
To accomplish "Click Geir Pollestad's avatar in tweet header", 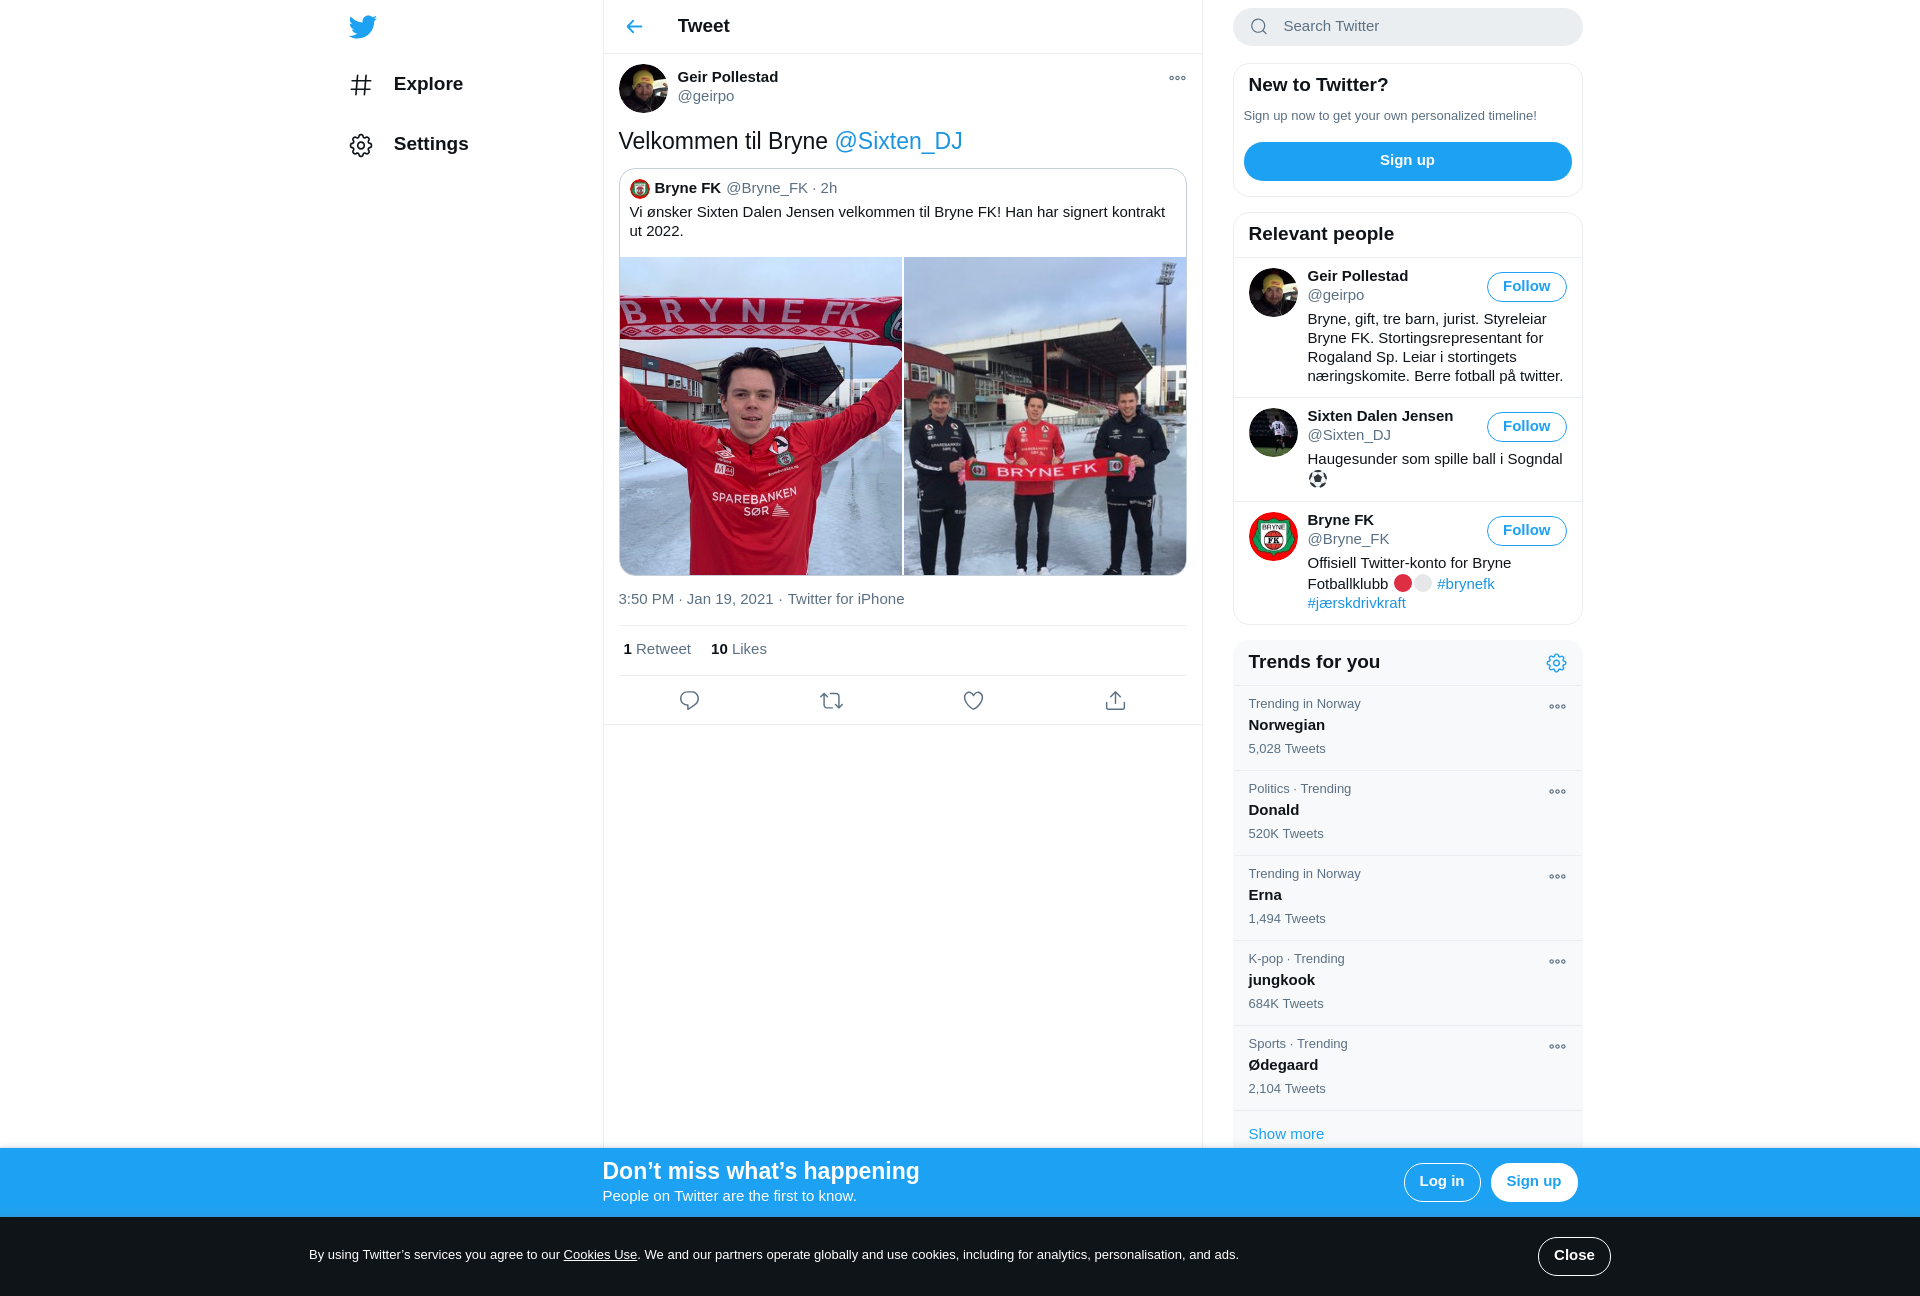I will coord(643,89).
